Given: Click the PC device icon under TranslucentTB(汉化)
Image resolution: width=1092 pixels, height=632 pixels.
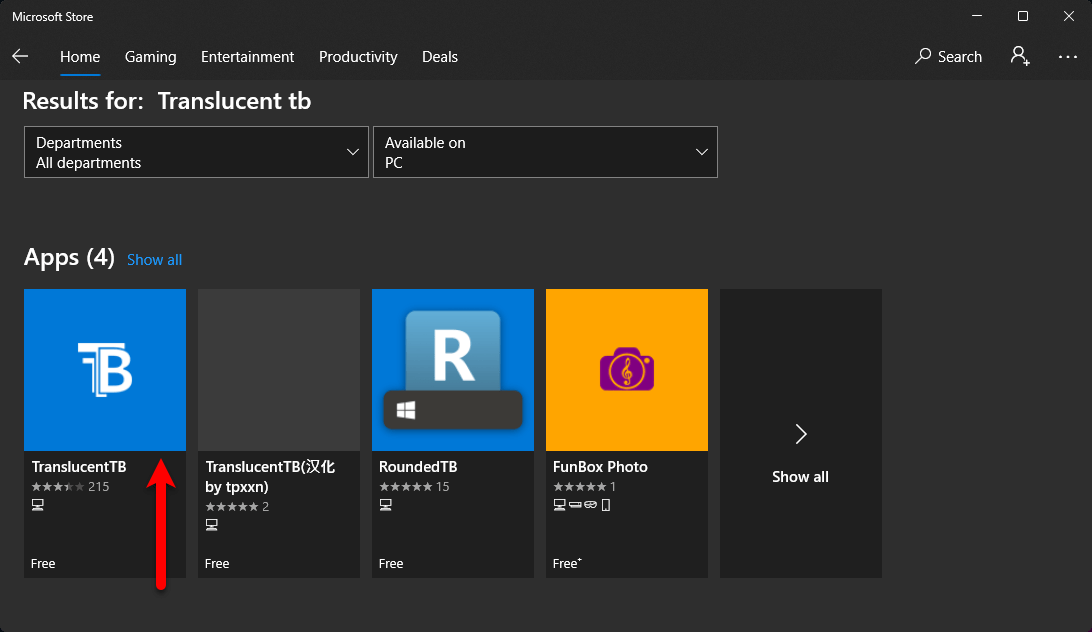Looking at the screenshot, I should tap(212, 524).
